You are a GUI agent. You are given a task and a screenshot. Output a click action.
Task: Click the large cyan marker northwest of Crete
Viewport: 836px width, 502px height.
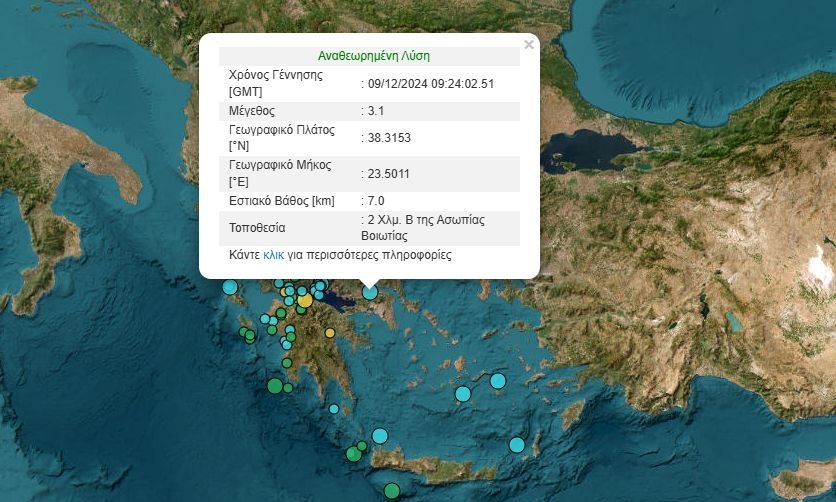click(x=379, y=435)
